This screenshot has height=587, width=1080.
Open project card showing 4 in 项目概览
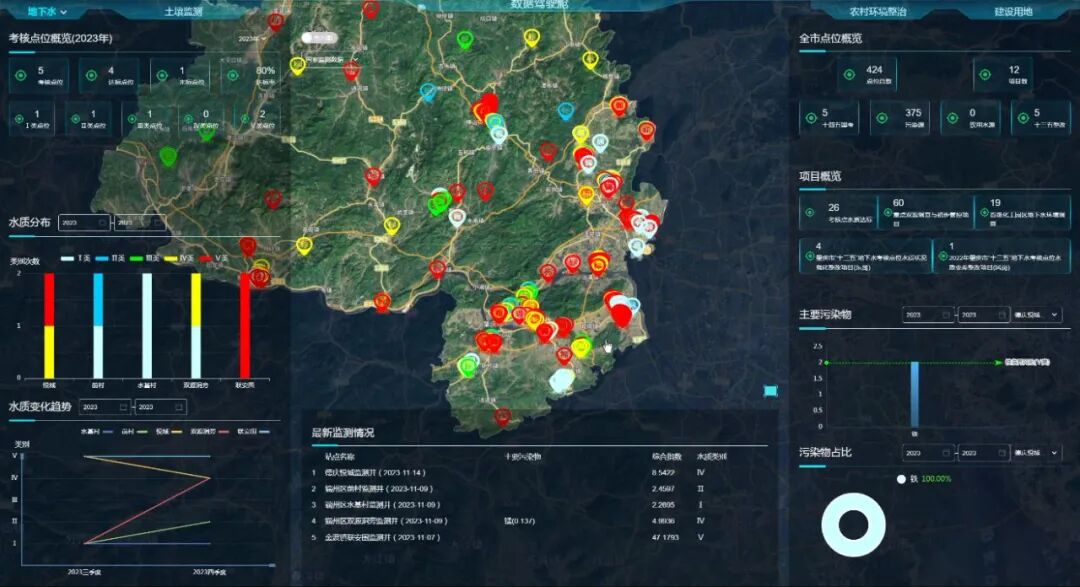[865, 256]
